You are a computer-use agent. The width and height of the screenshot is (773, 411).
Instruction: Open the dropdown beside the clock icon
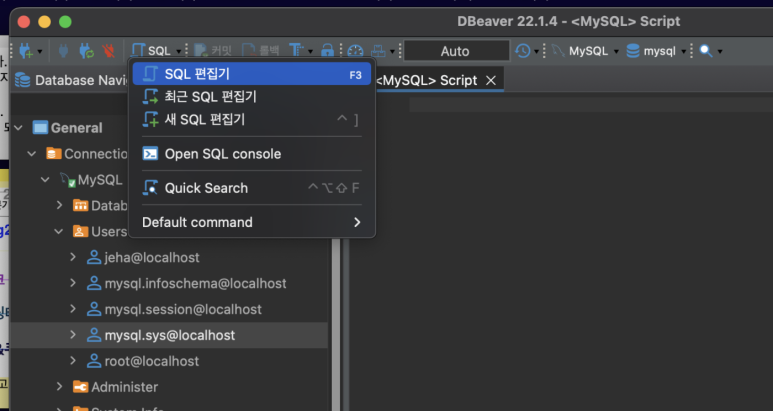[536, 51]
